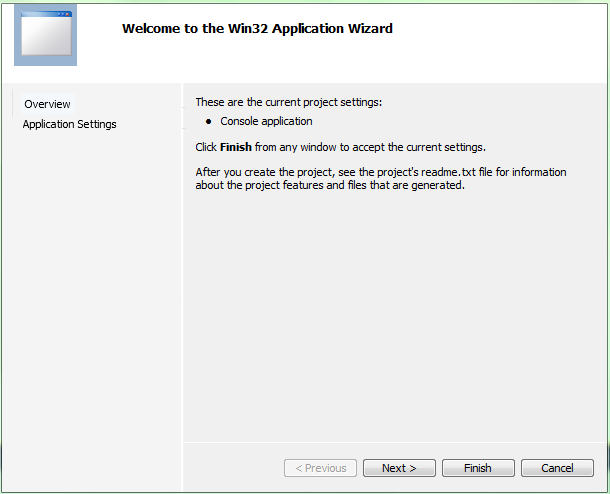Viewport: 610px width, 494px height.
Task: Click title bar strip on wizard icon
Action: 45,14
